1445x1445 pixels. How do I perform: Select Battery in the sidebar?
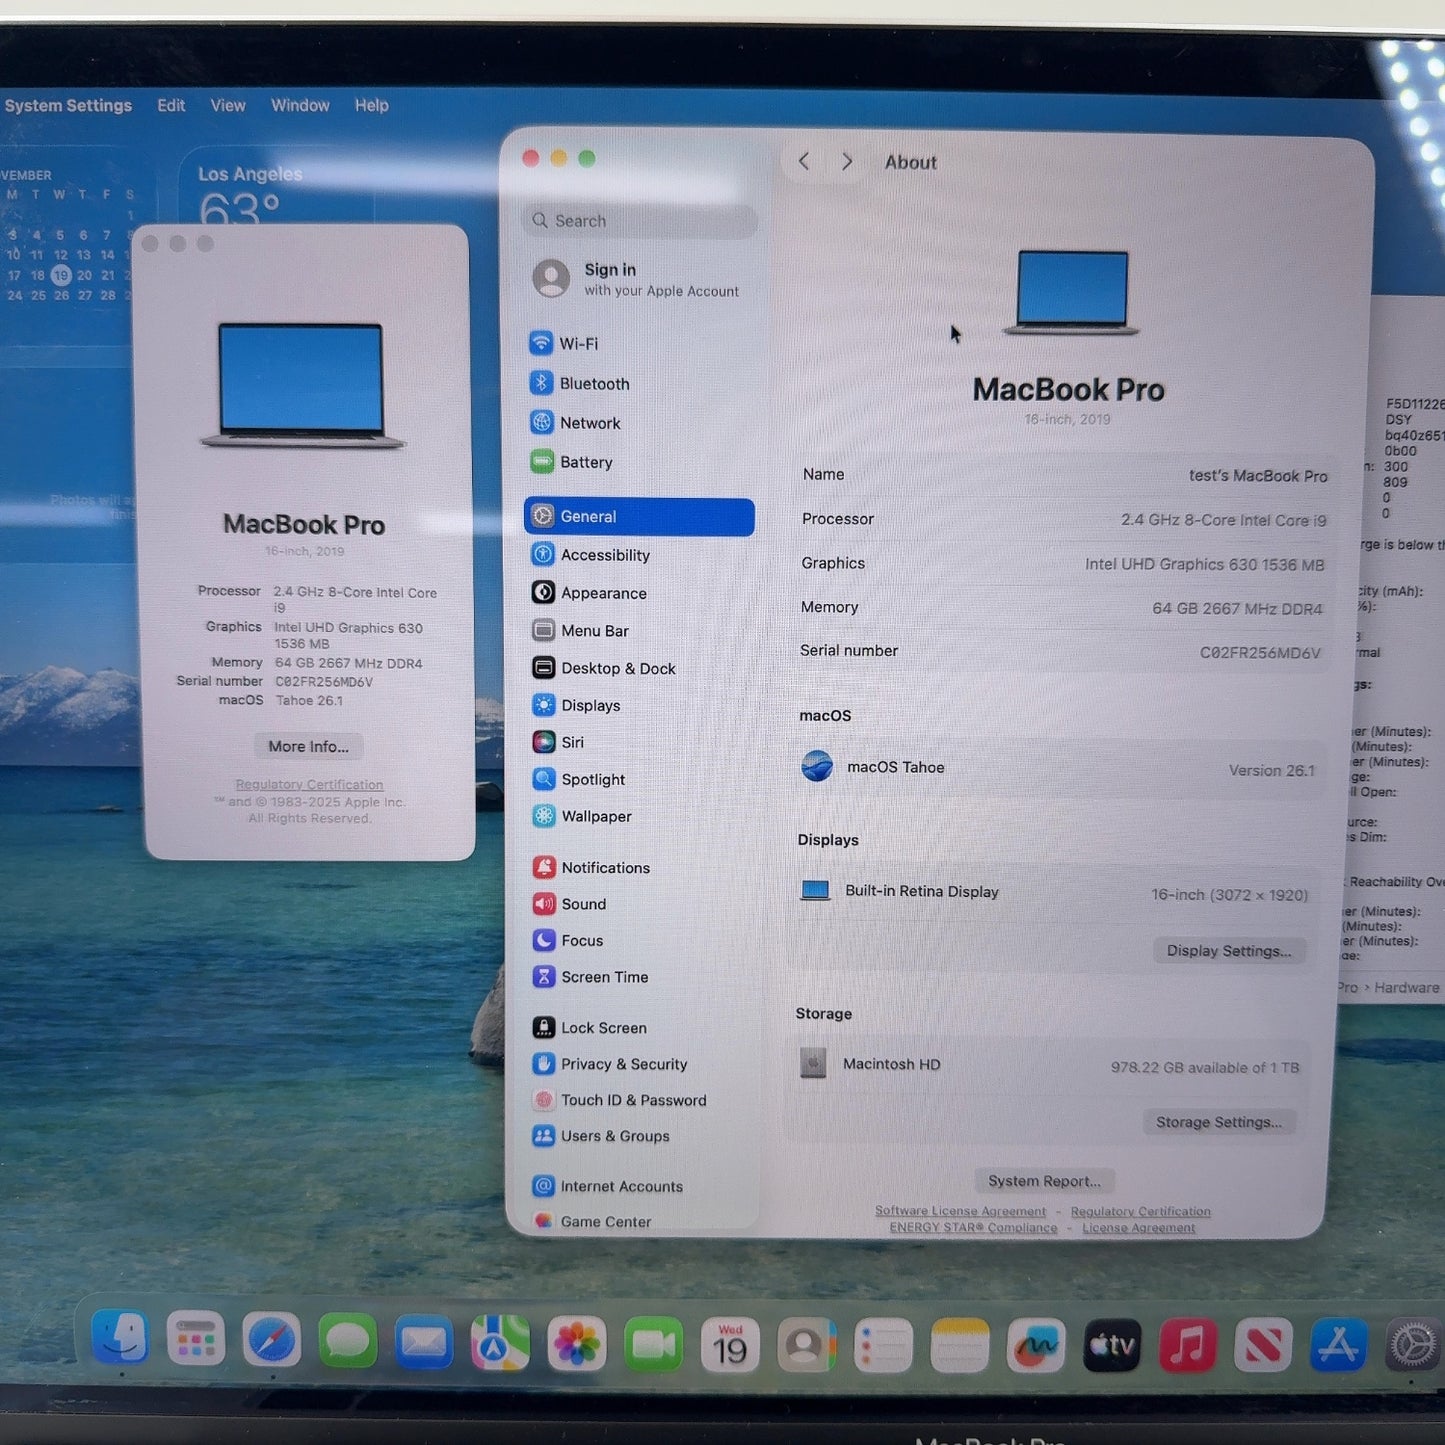coord(585,462)
